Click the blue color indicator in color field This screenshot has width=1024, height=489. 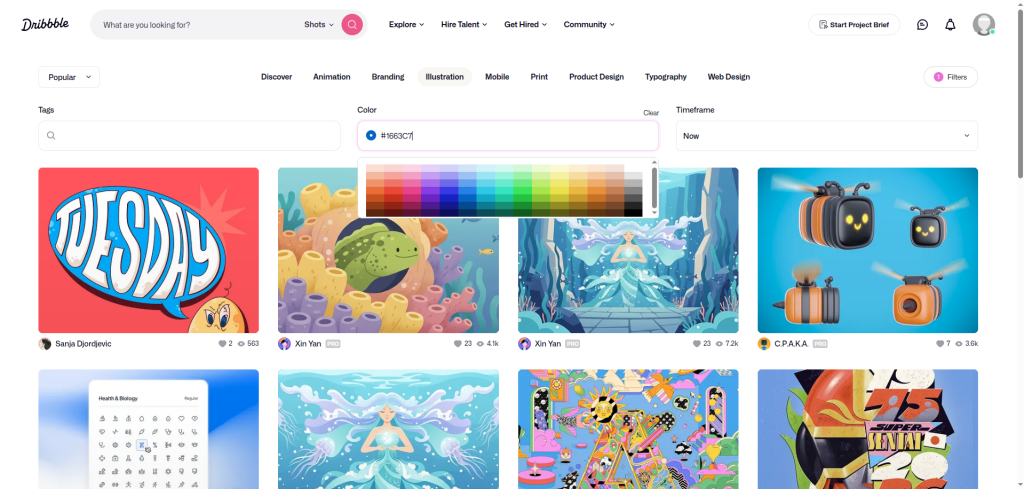pyautogui.click(x=371, y=135)
